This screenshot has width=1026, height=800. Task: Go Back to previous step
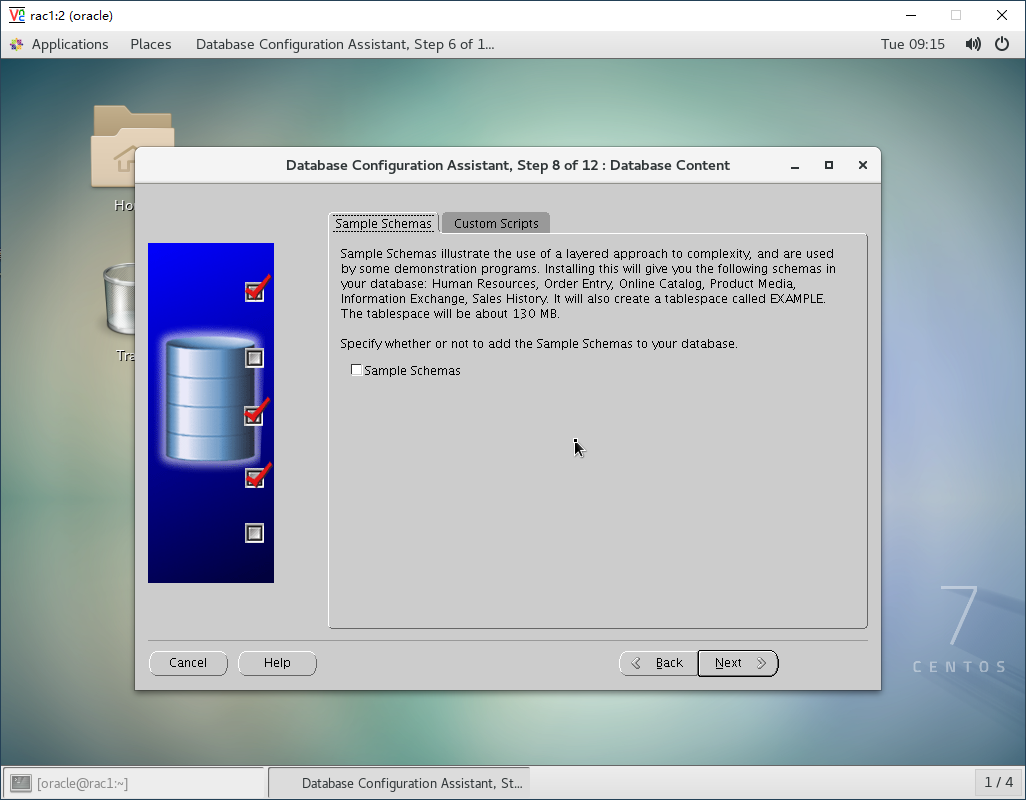pyautogui.click(x=658, y=663)
